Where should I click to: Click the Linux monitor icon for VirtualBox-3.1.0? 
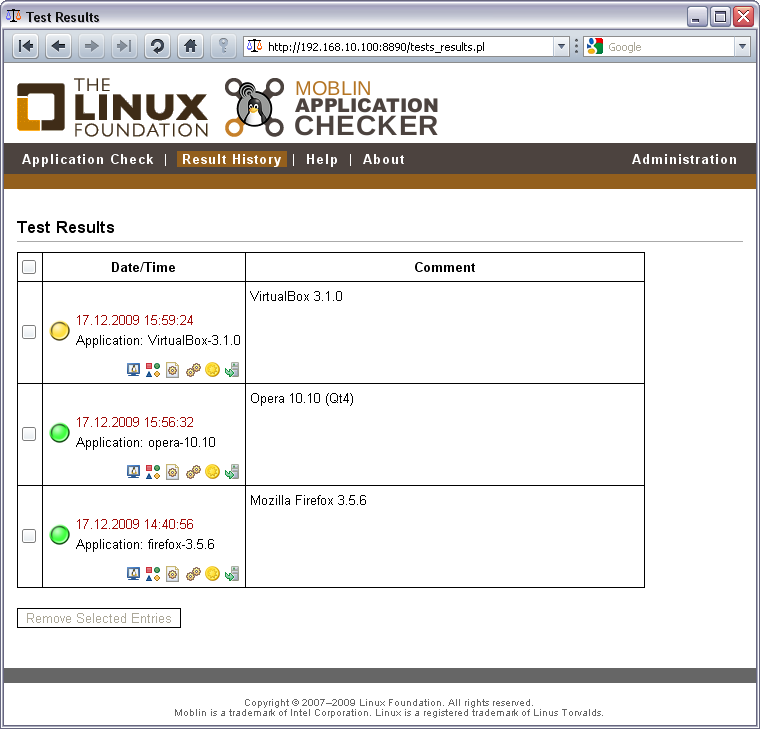pos(133,370)
